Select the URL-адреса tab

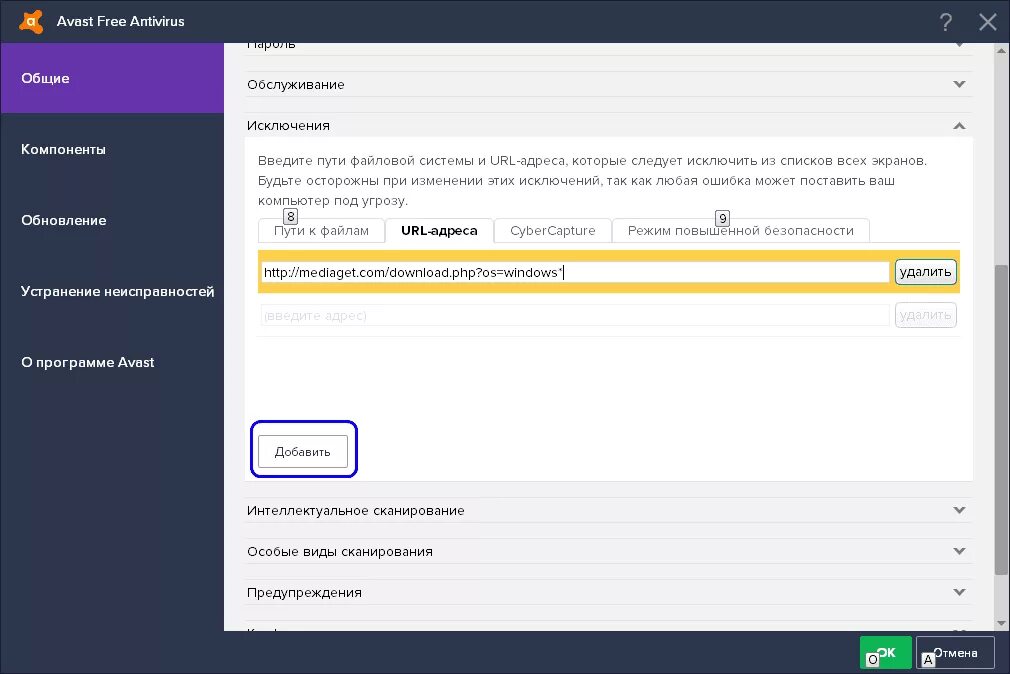439,231
